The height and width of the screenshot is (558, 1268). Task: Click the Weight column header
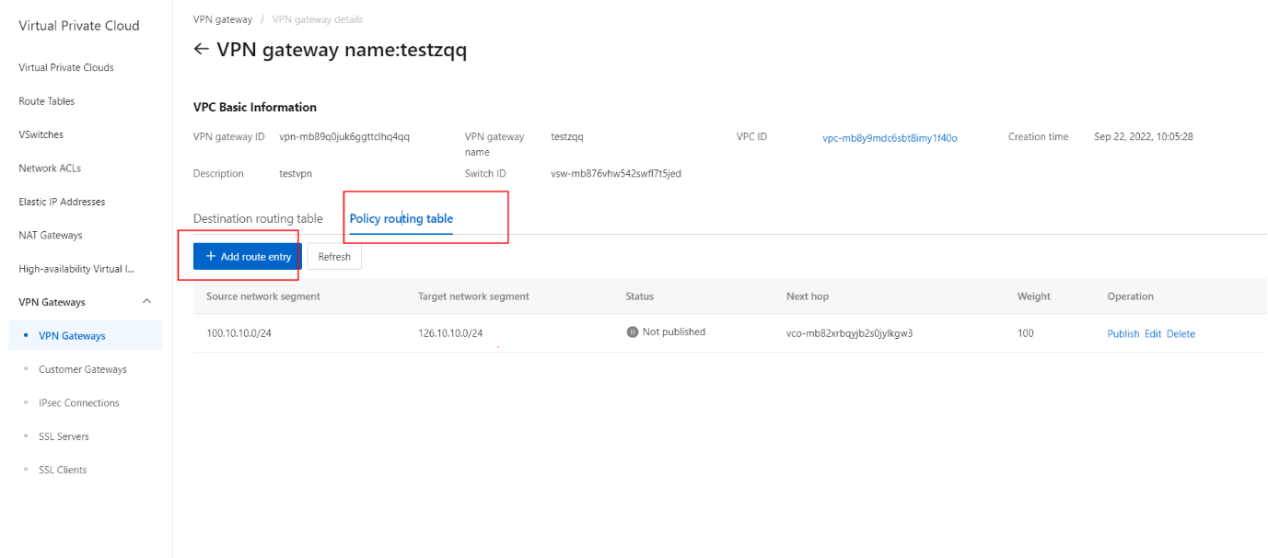coord(1034,297)
